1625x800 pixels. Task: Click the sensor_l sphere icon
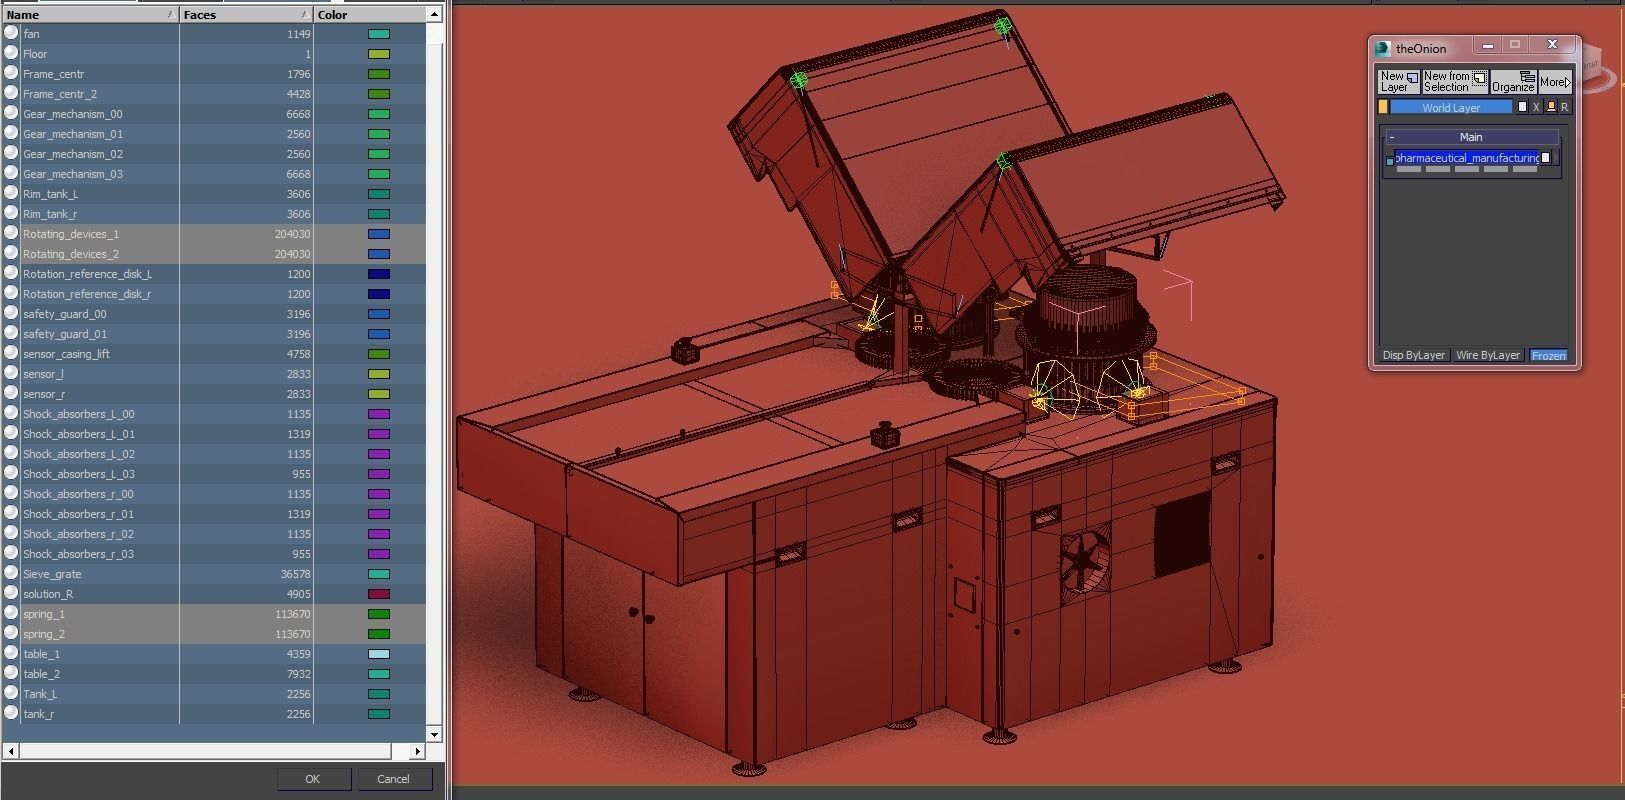point(11,373)
